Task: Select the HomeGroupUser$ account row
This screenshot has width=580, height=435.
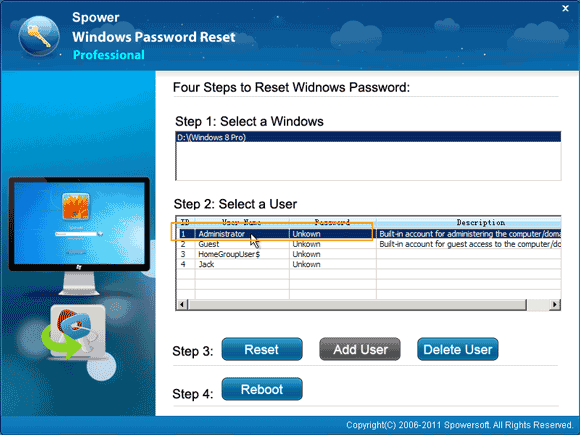Action: (369, 254)
